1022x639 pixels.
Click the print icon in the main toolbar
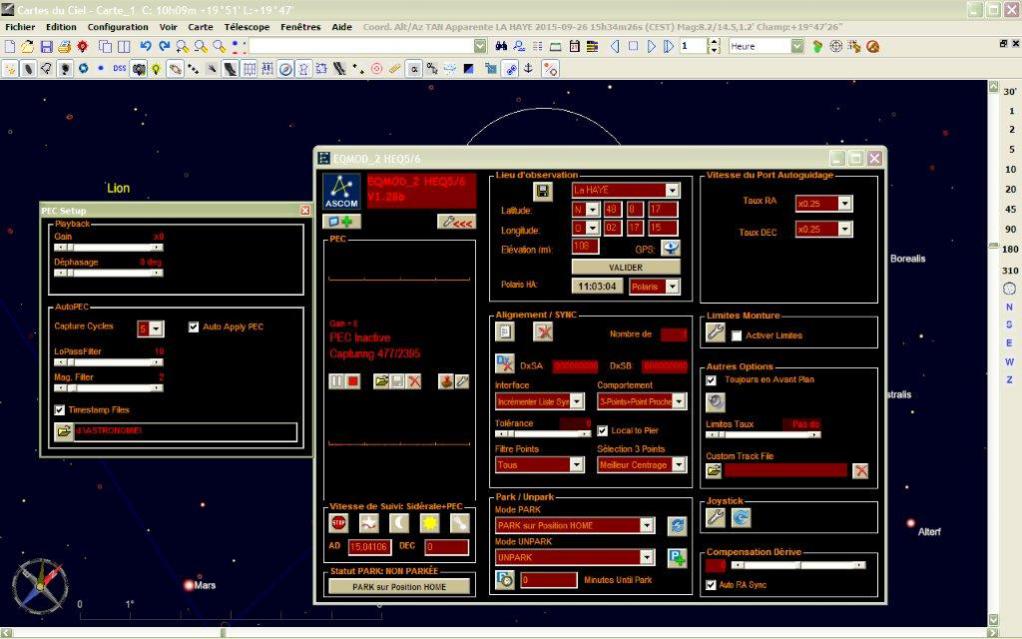[64, 46]
